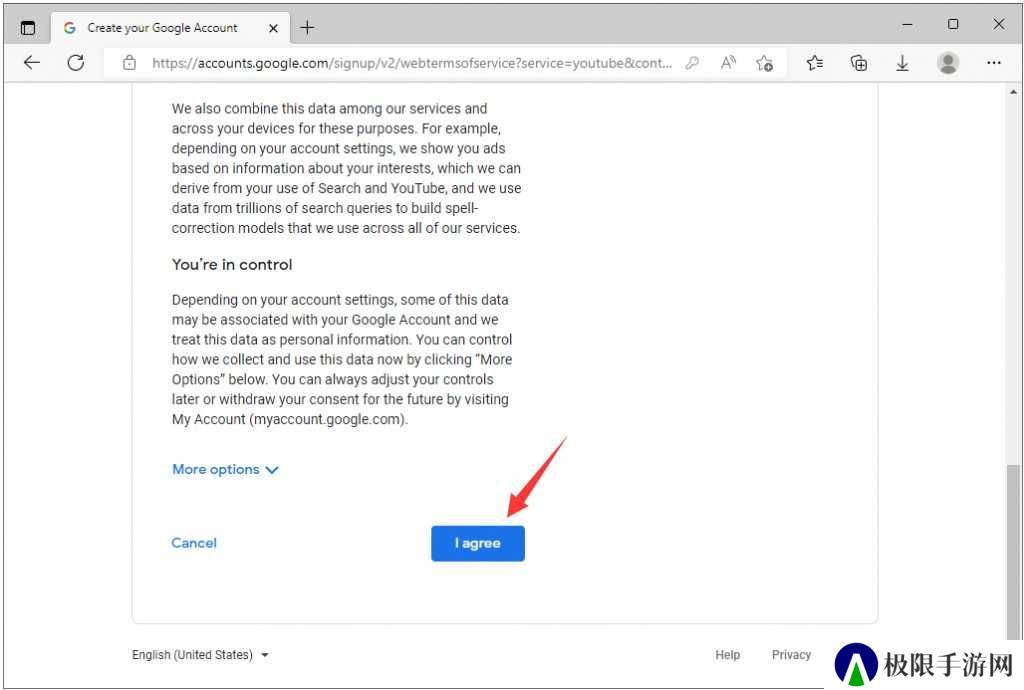Image resolution: width=1024 pixels, height=690 pixels.
Task: Reload the current page
Action: click(76, 63)
